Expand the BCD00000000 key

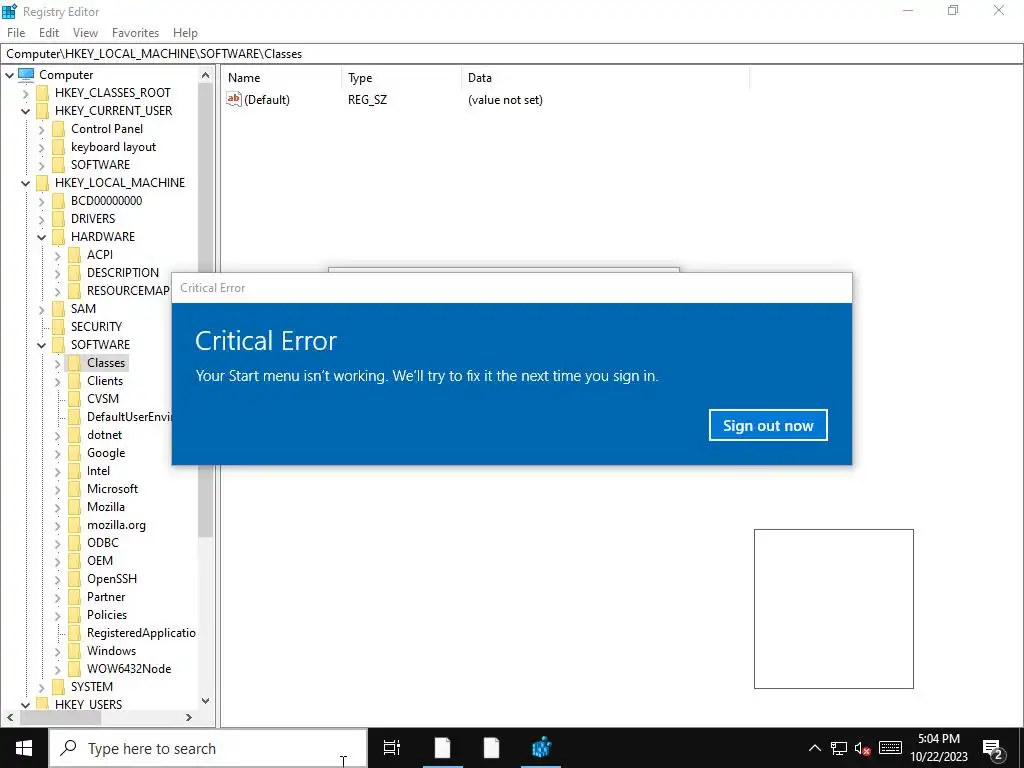click(42, 201)
